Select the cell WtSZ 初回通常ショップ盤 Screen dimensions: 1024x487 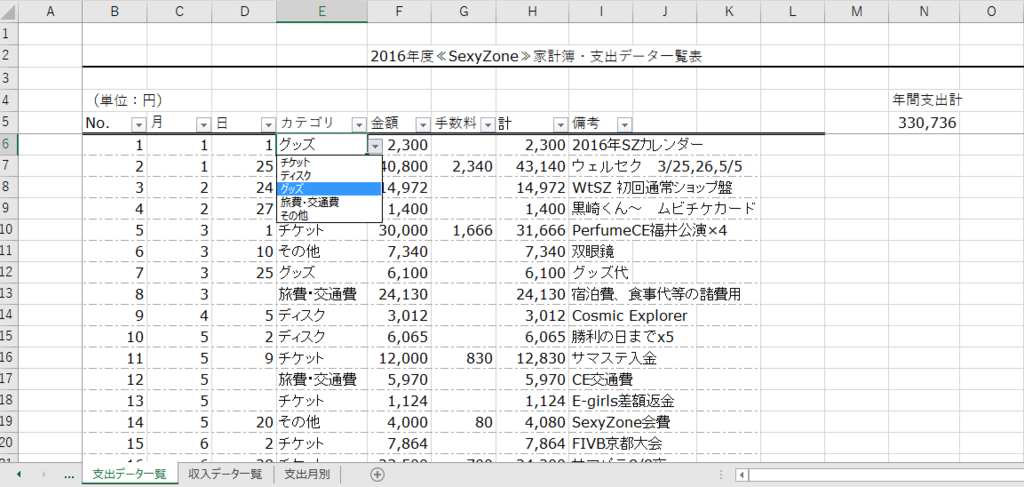(652, 188)
